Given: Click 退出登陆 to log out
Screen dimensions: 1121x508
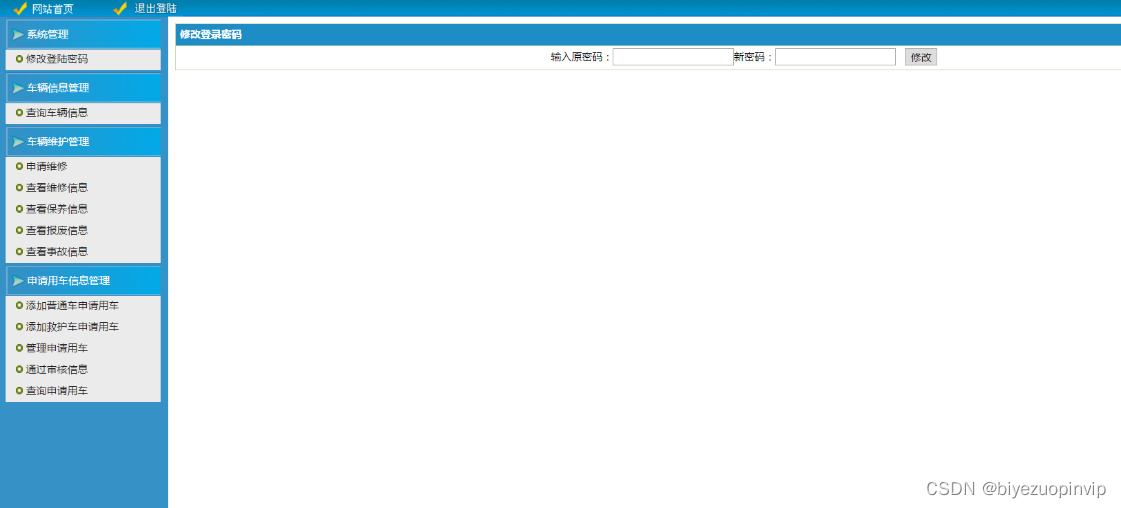Looking at the screenshot, I should (x=155, y=9).
